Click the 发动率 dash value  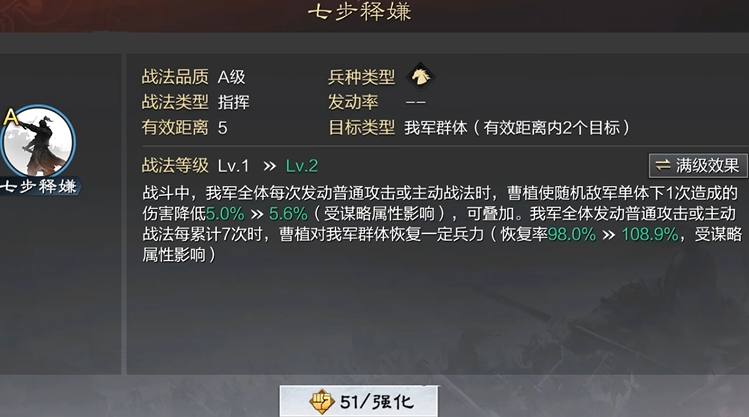click(x=415, y=102)
